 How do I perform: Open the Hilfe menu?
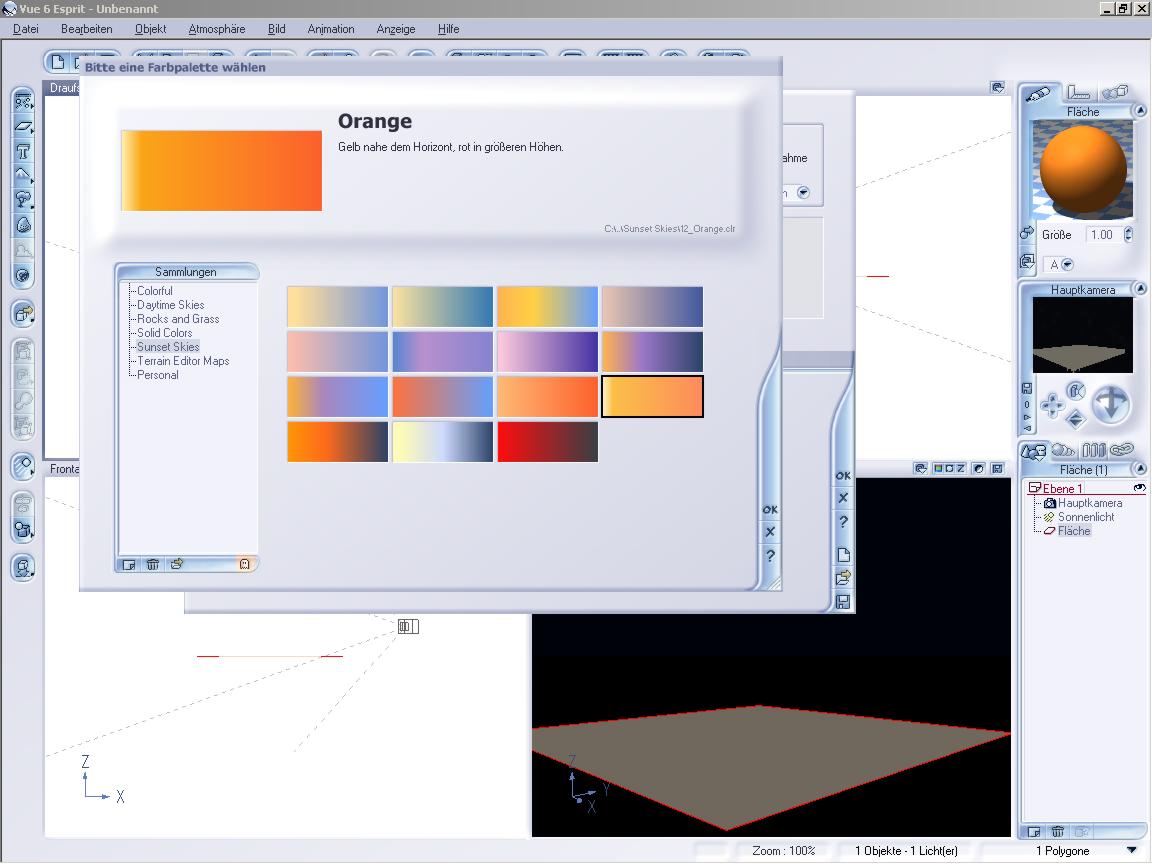coord(449,29)
